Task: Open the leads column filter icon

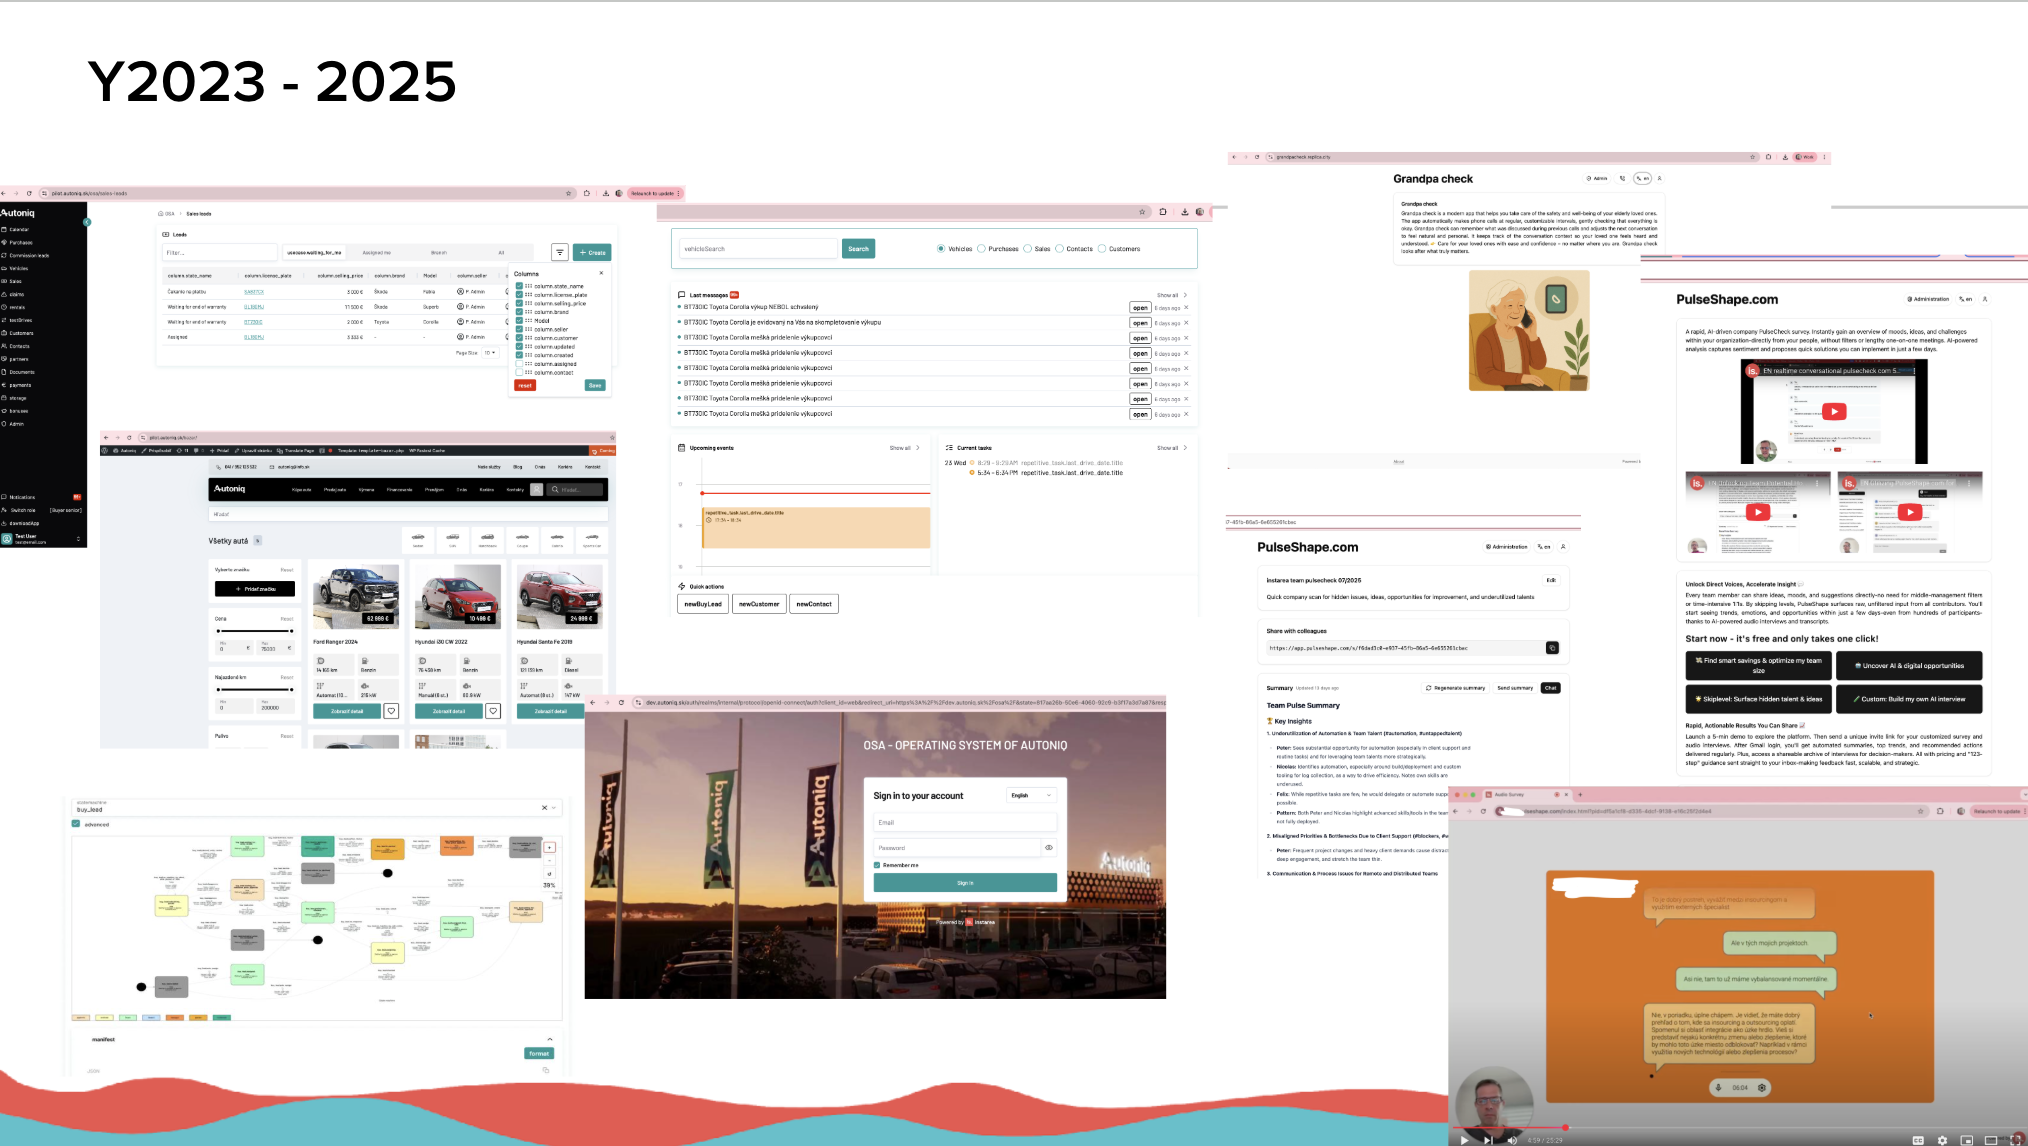Action: (560, 252)
